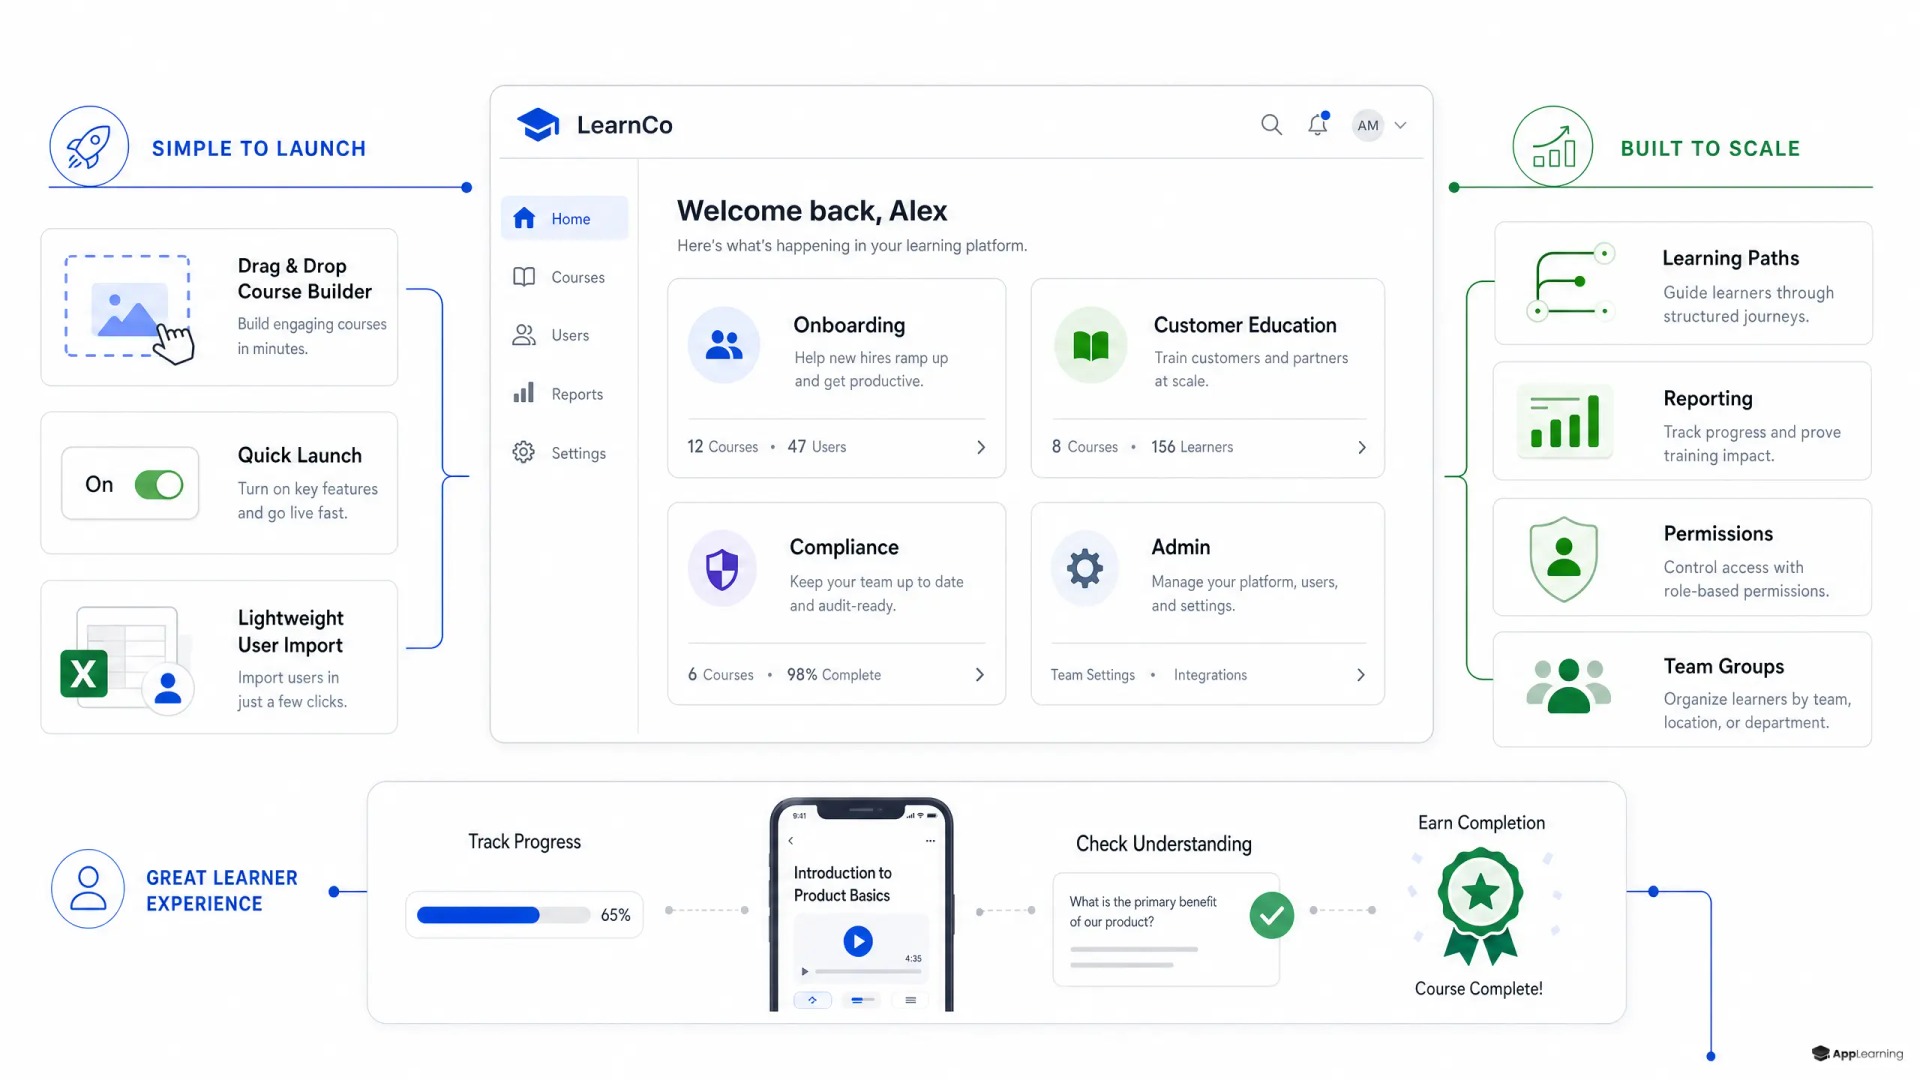
Task: Play the Introduction to Product Basics video
Action: [858, 941]
